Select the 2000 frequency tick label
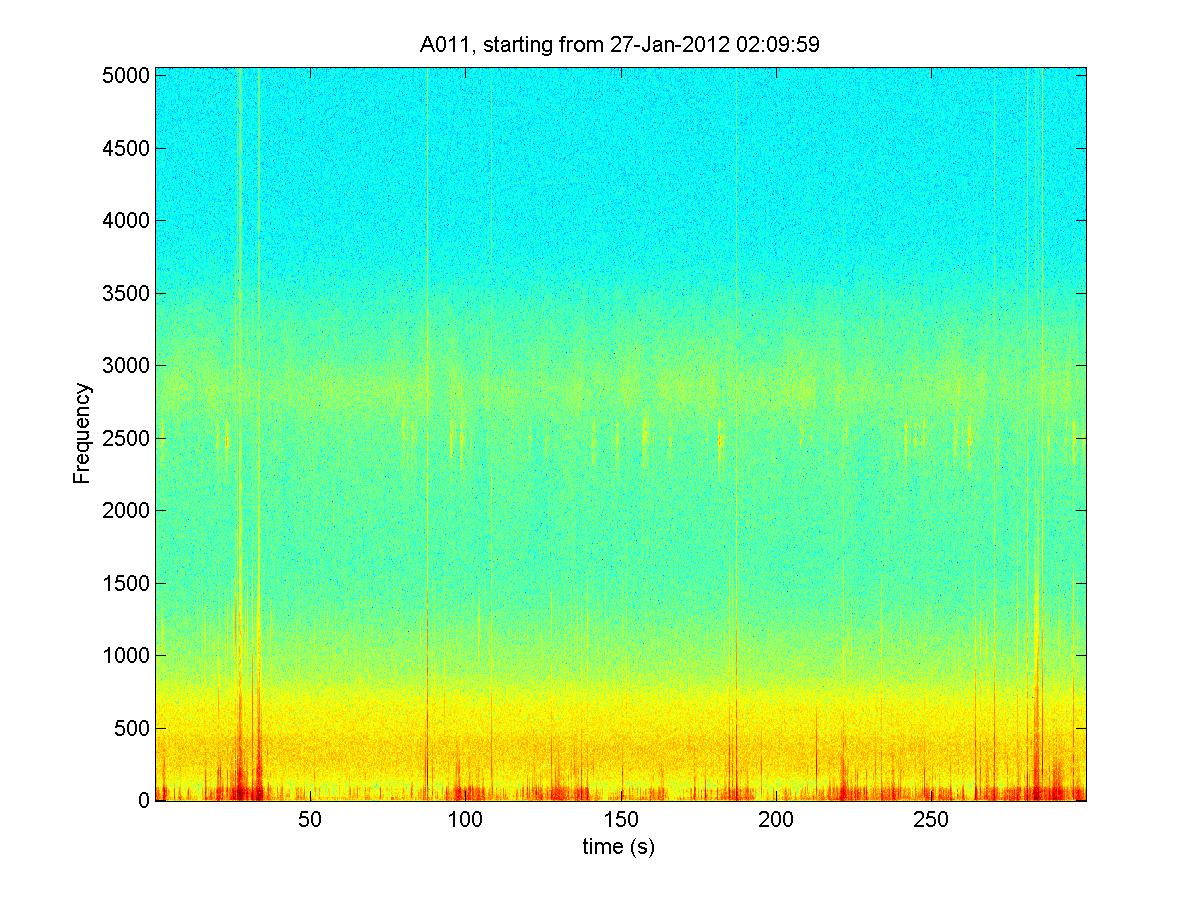This screenshot has width=1200, height=900. [x=125, y=510]
